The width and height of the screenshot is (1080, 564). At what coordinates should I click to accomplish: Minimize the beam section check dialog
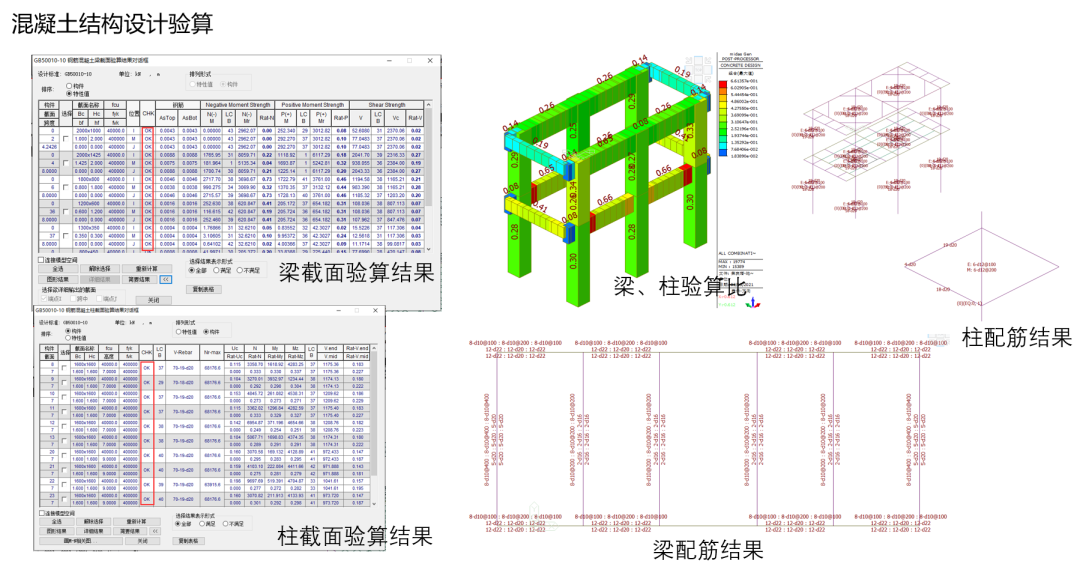[x=389, y=61]
